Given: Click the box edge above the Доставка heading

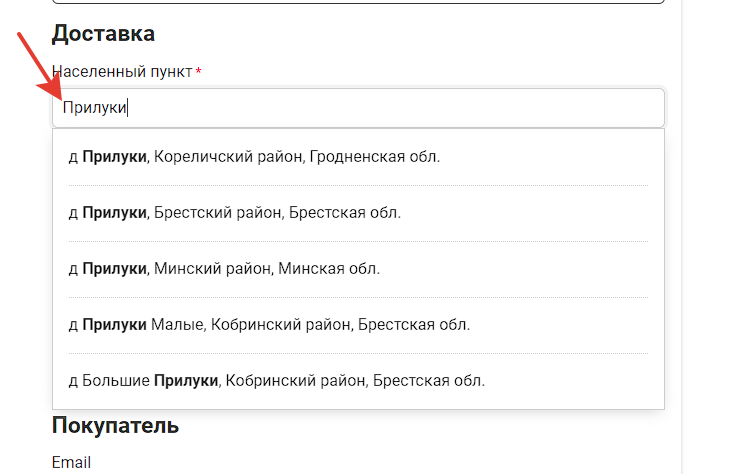Looking at the screenshot, I should [358, 2].
